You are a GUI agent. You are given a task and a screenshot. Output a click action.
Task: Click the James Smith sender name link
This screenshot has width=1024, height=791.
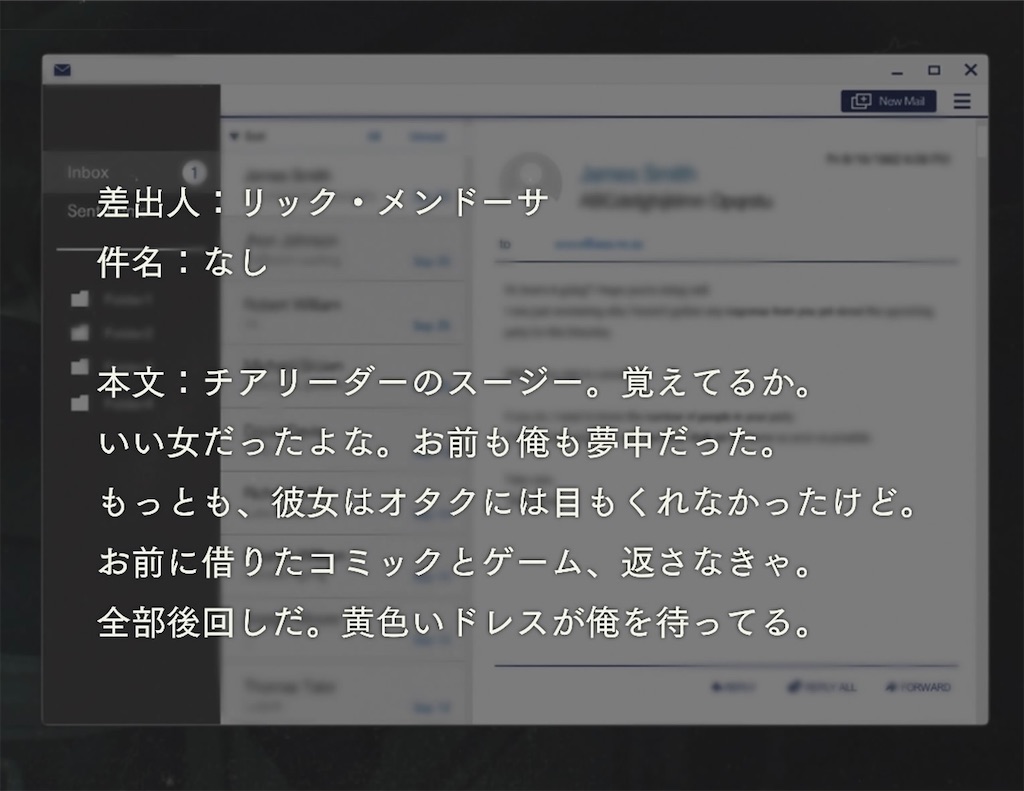click(638, 174)
